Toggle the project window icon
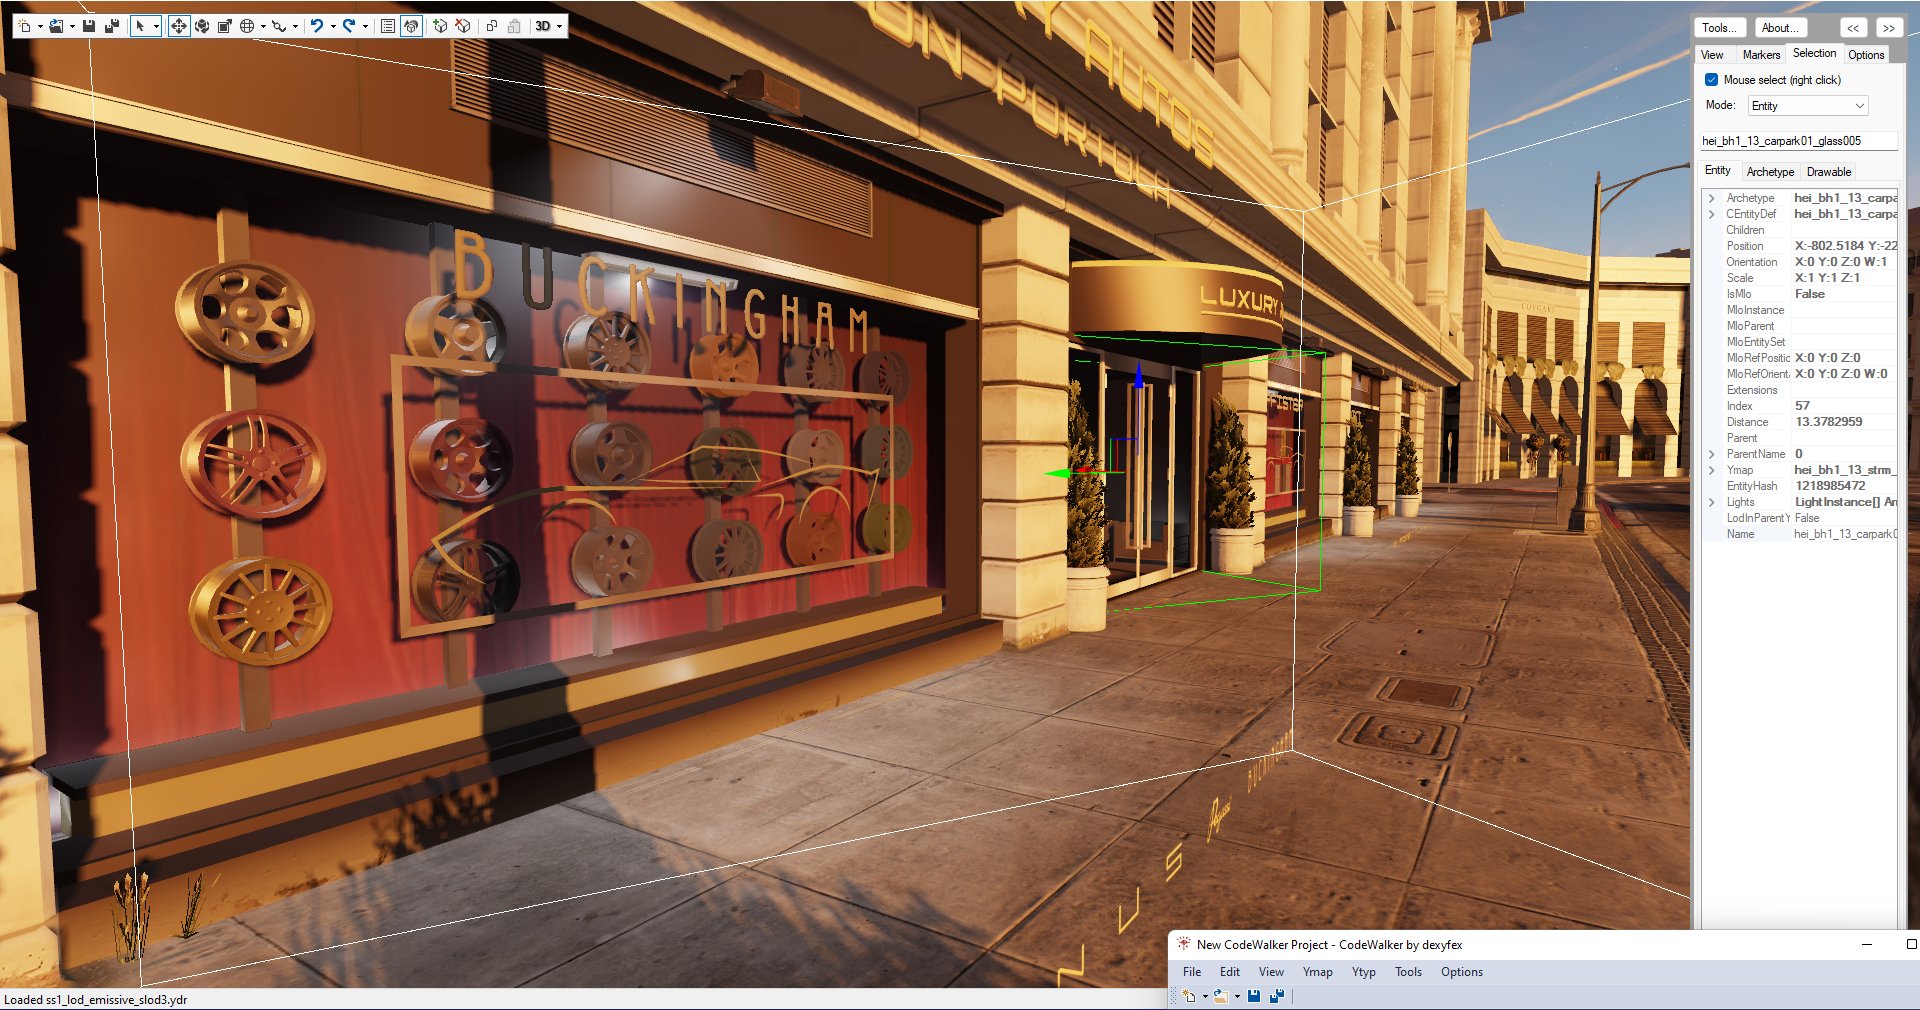Viewport: 1920px width, 1010px height. (411, 26)
